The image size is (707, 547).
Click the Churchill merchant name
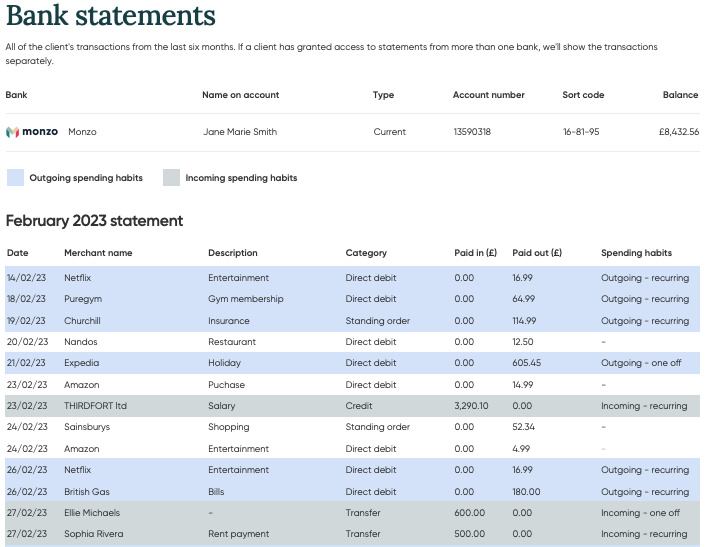82,321
